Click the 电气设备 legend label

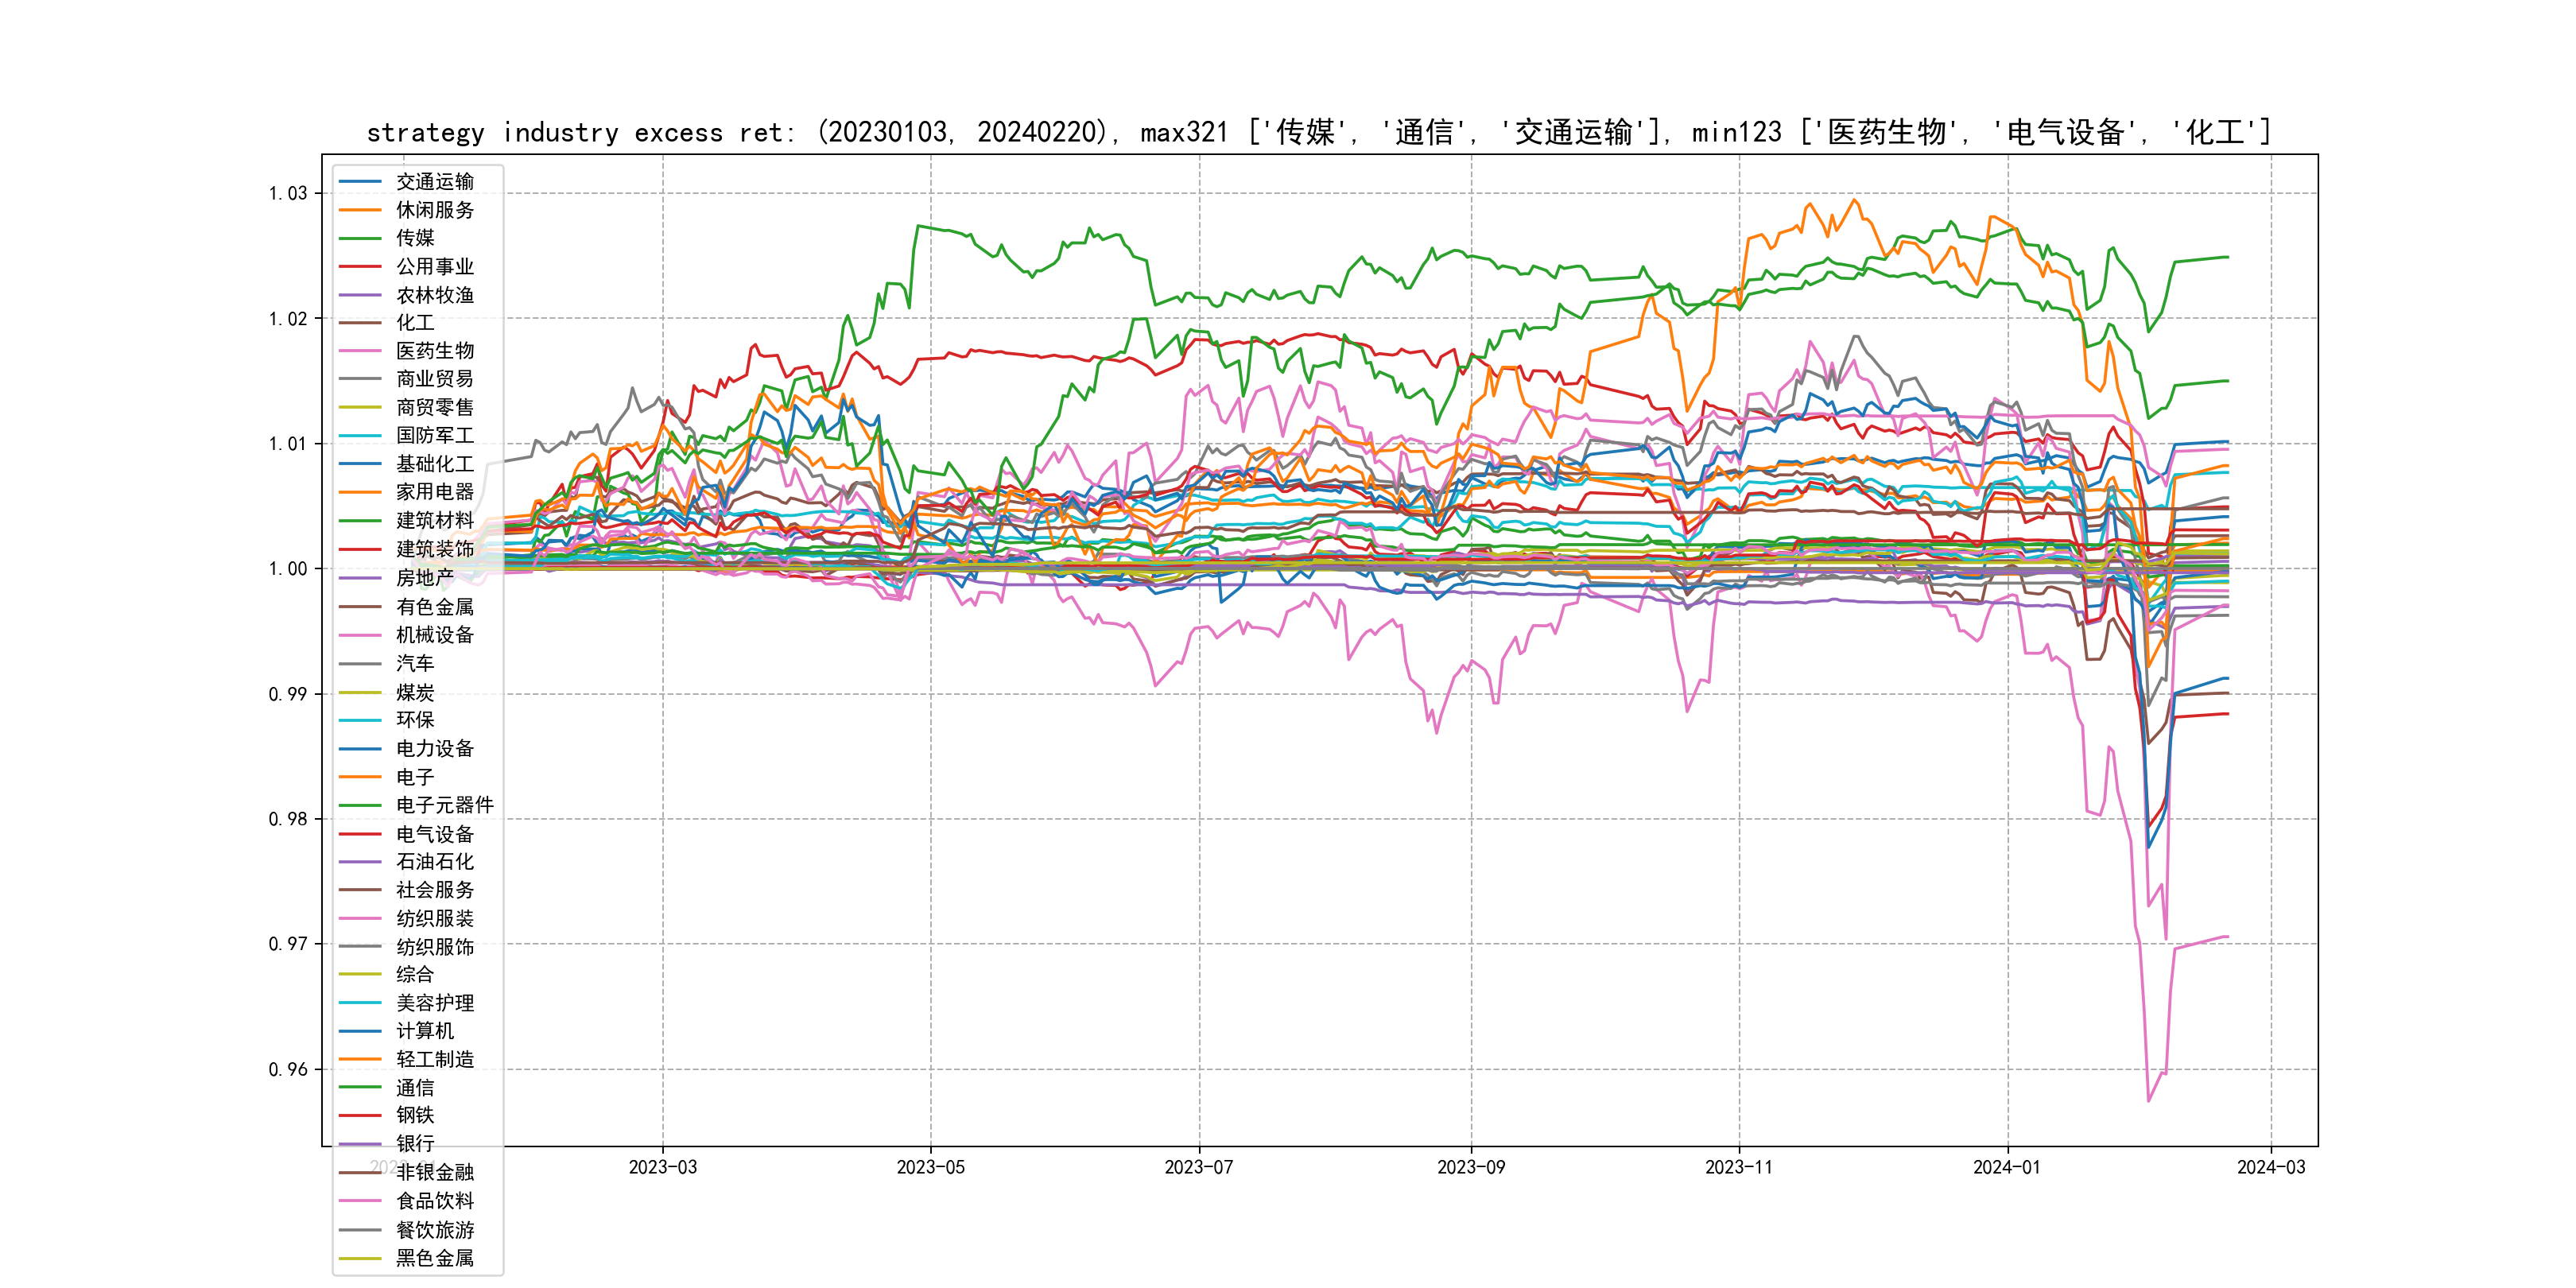pos(435,834)
